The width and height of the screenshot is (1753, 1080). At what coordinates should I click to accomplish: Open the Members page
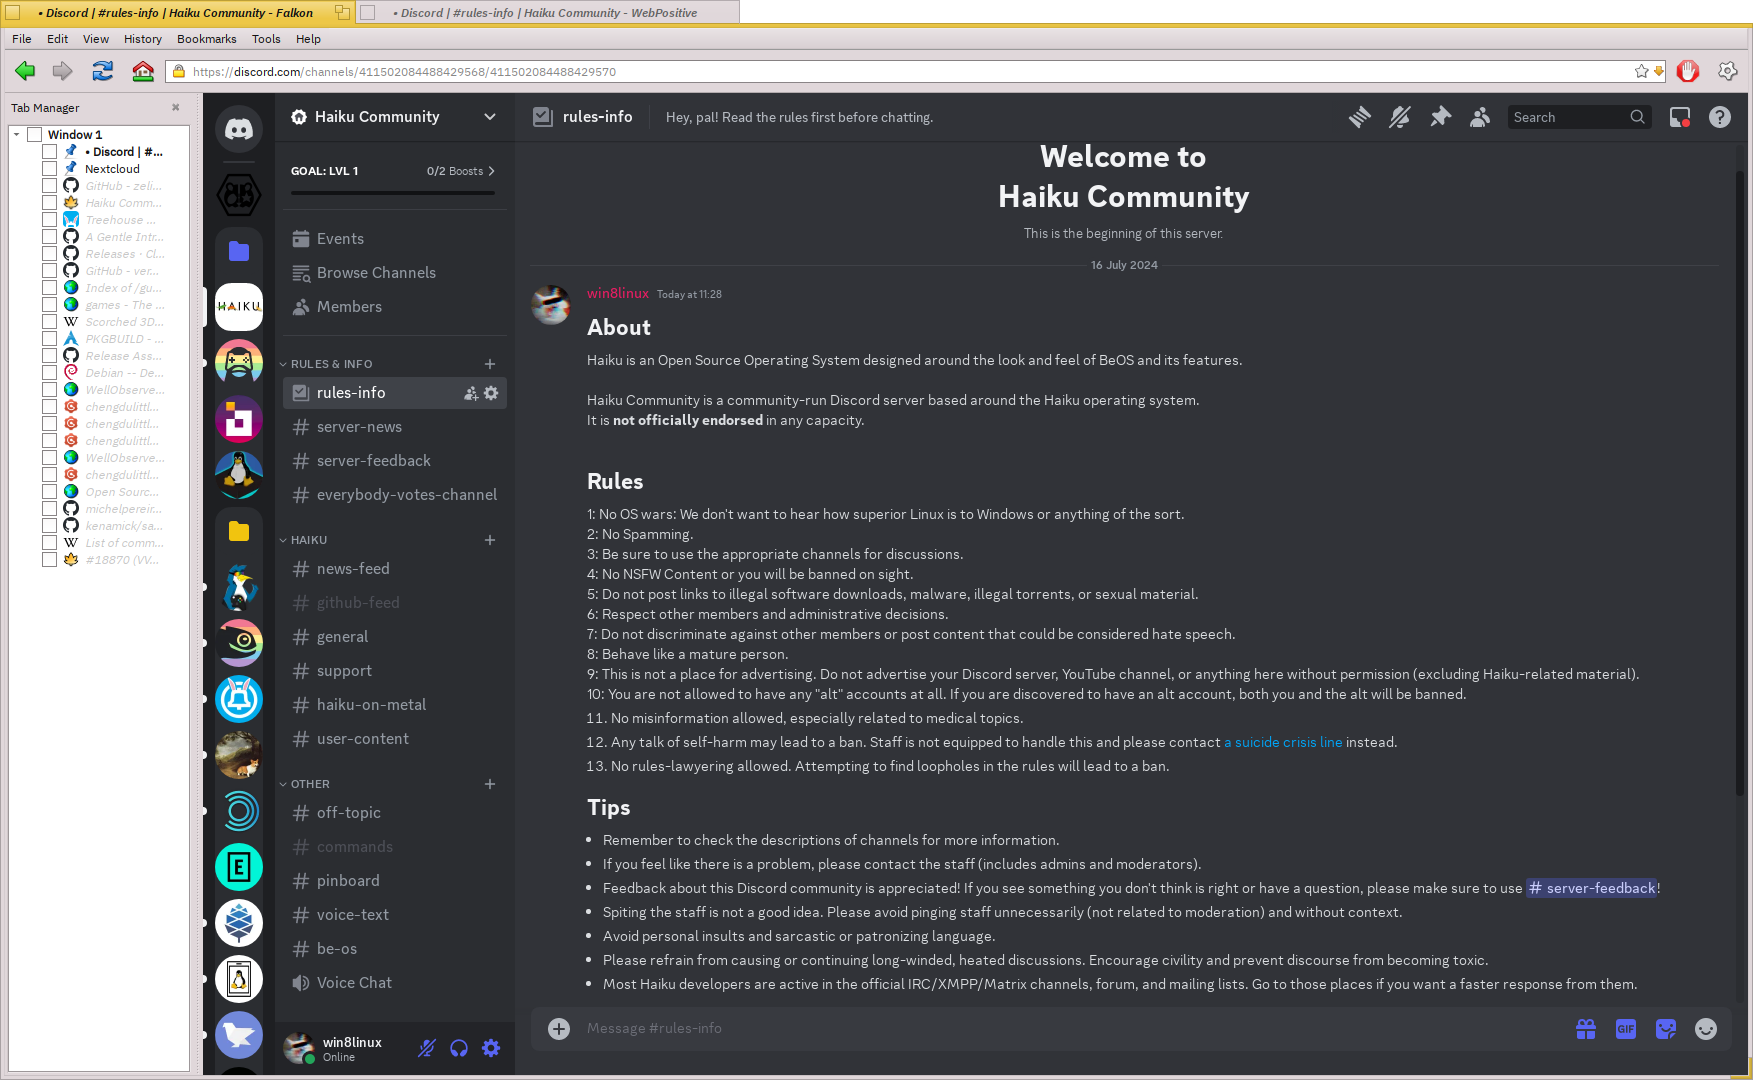395,307
